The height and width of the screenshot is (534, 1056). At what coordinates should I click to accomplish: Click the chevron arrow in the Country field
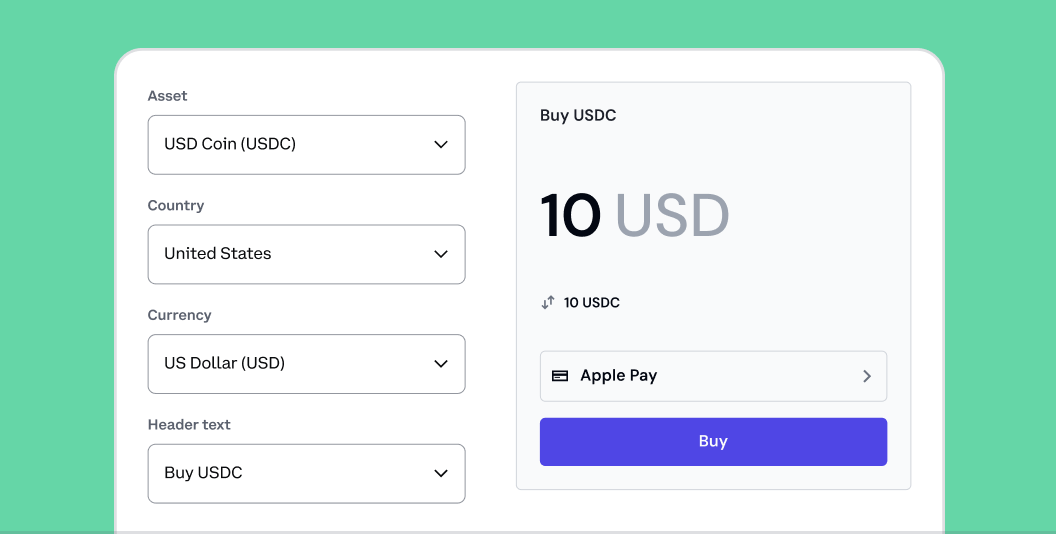(x=440, y=254)
